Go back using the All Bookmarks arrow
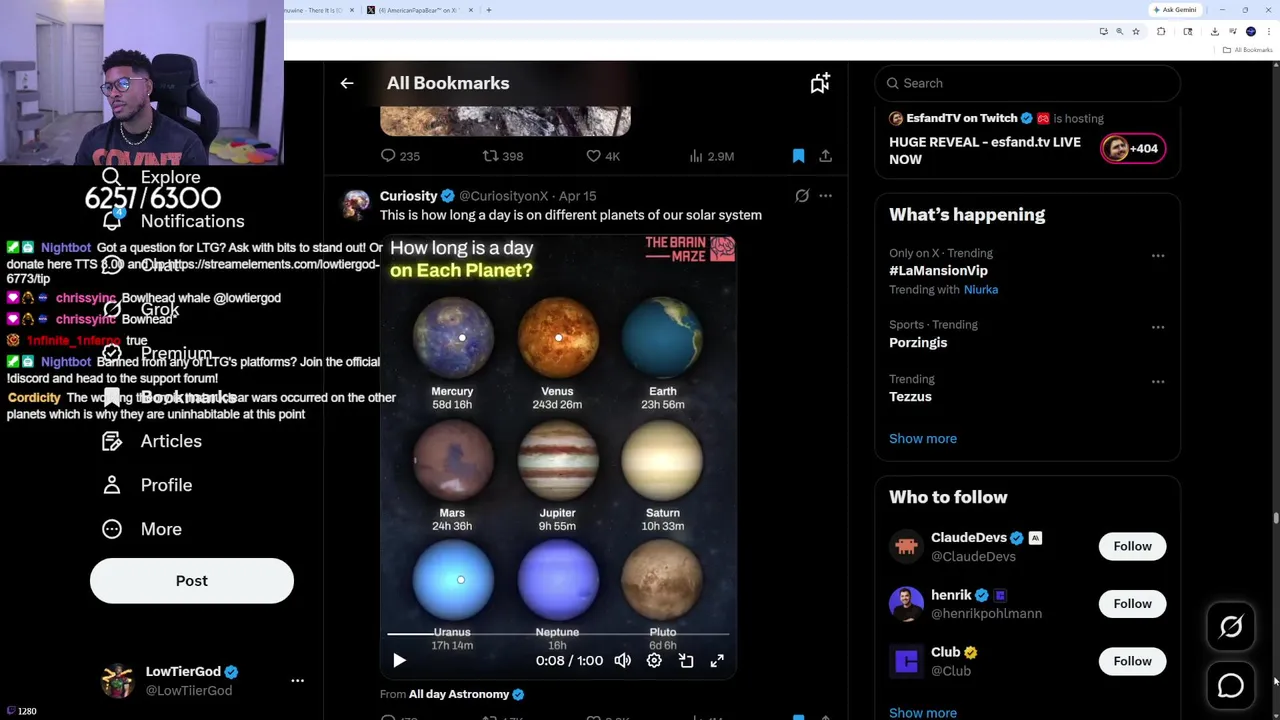1280x720 pixels. click(347, 83)
